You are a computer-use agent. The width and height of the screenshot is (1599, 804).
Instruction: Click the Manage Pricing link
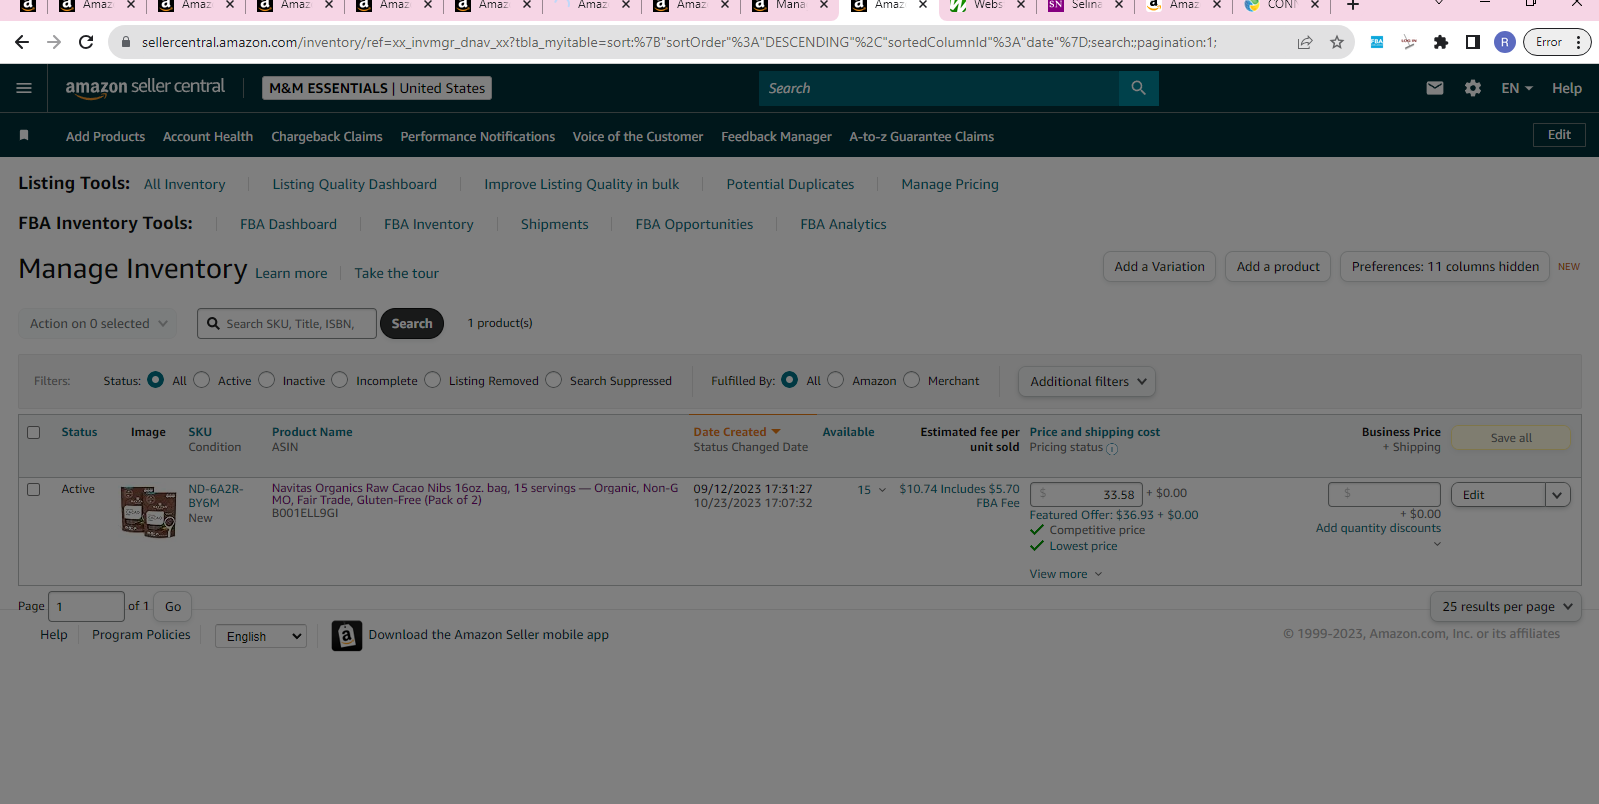pos(950,184)
